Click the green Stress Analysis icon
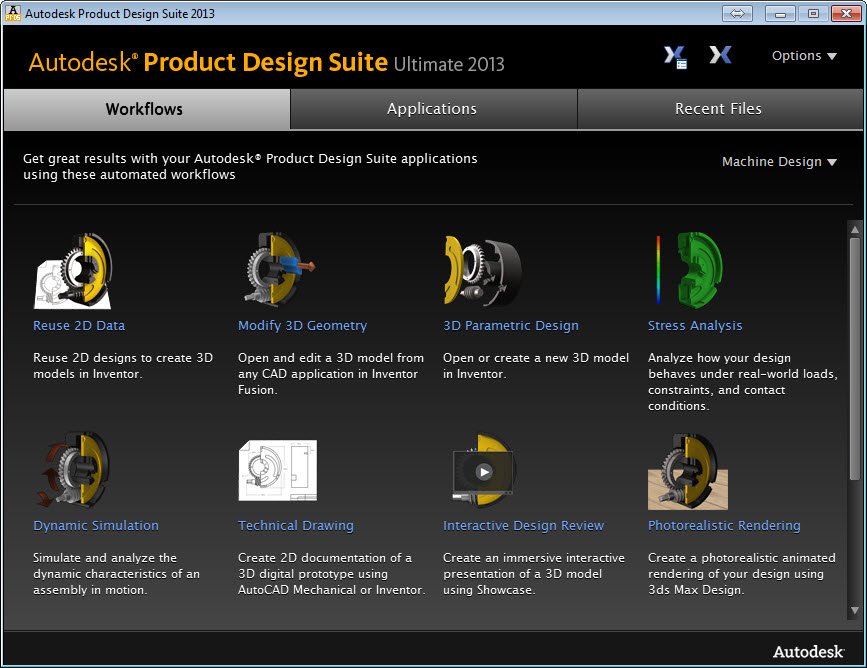Screen dimensions: 867x668 coord(690,270)
